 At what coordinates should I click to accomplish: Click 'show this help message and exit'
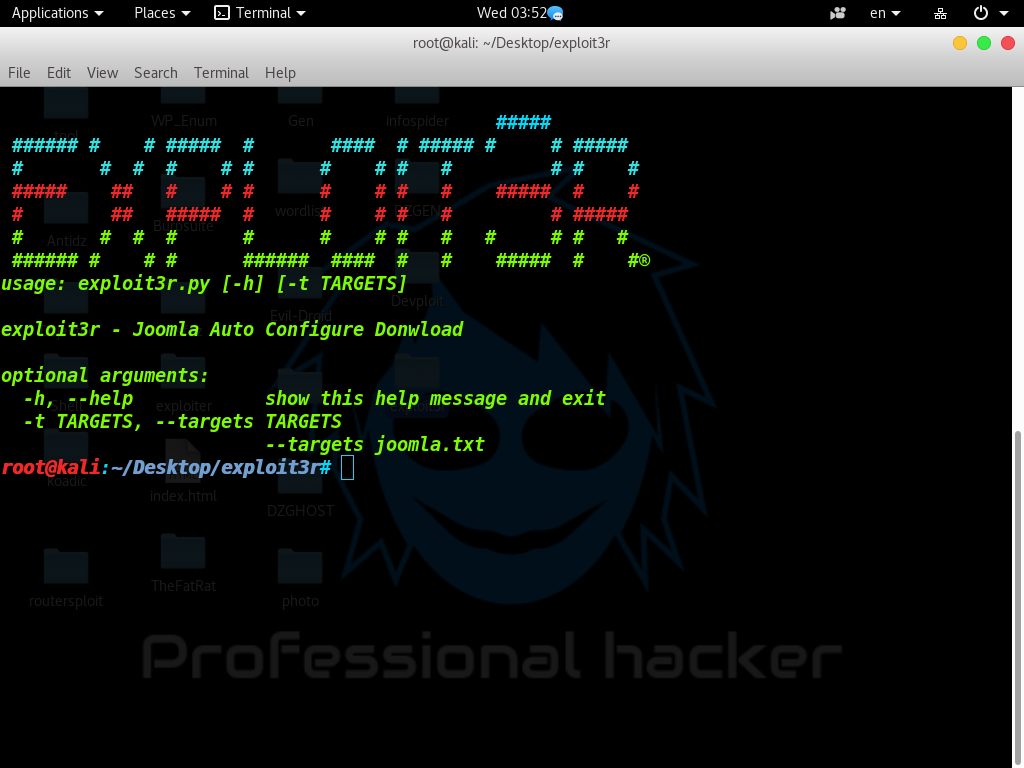point(436,398)
